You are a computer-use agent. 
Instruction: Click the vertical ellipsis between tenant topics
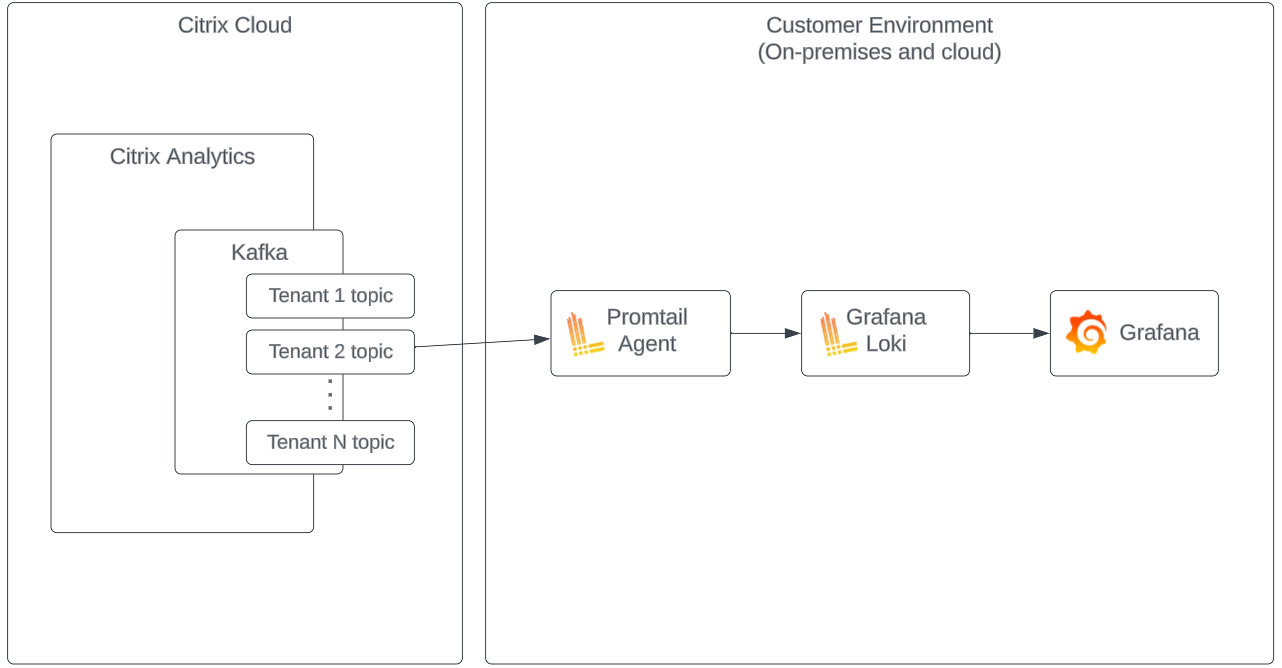(330, 397)
